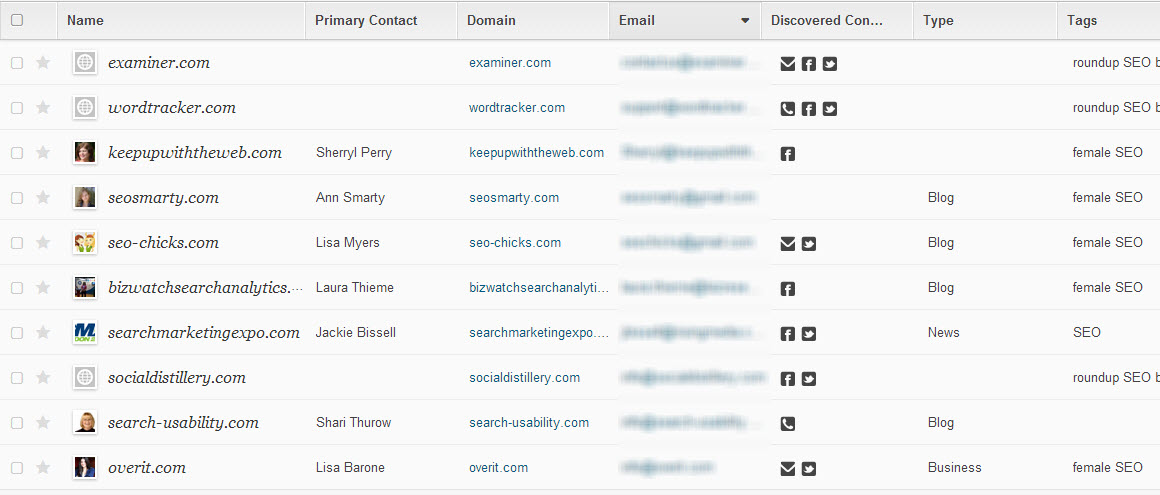Image resolution: width=1160 pixels, height=495 pixels.
Task: Click the email icon in overit.com row
Action: (788, 469)
